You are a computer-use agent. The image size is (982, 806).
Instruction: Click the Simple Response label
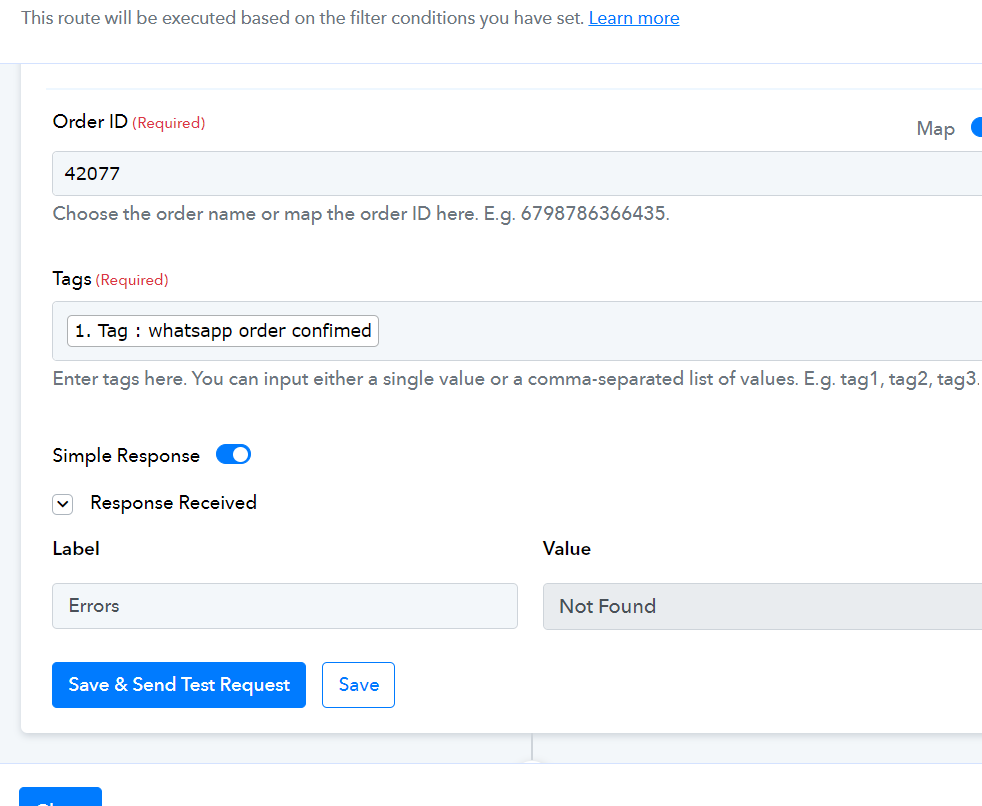tap(126, 455)
